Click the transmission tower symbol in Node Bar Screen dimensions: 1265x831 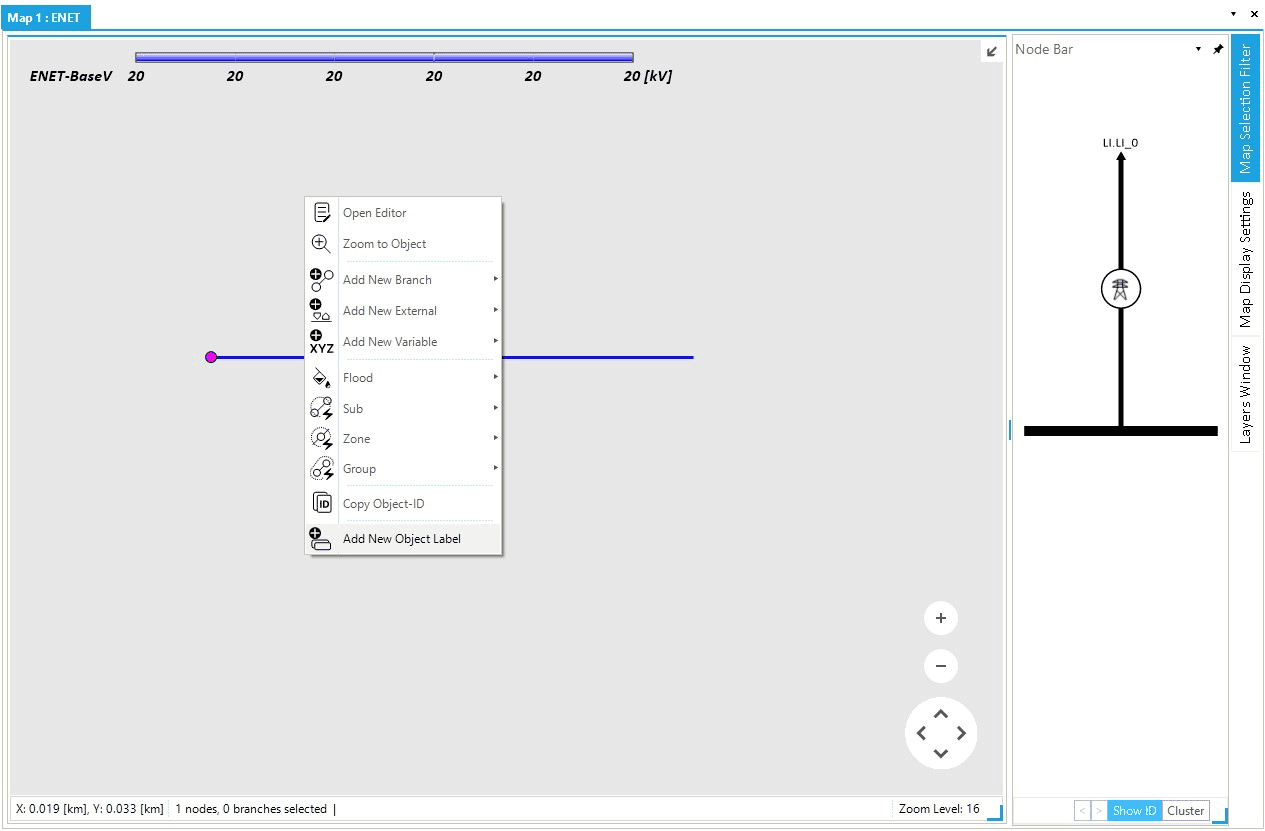[x=1120, y=290]
